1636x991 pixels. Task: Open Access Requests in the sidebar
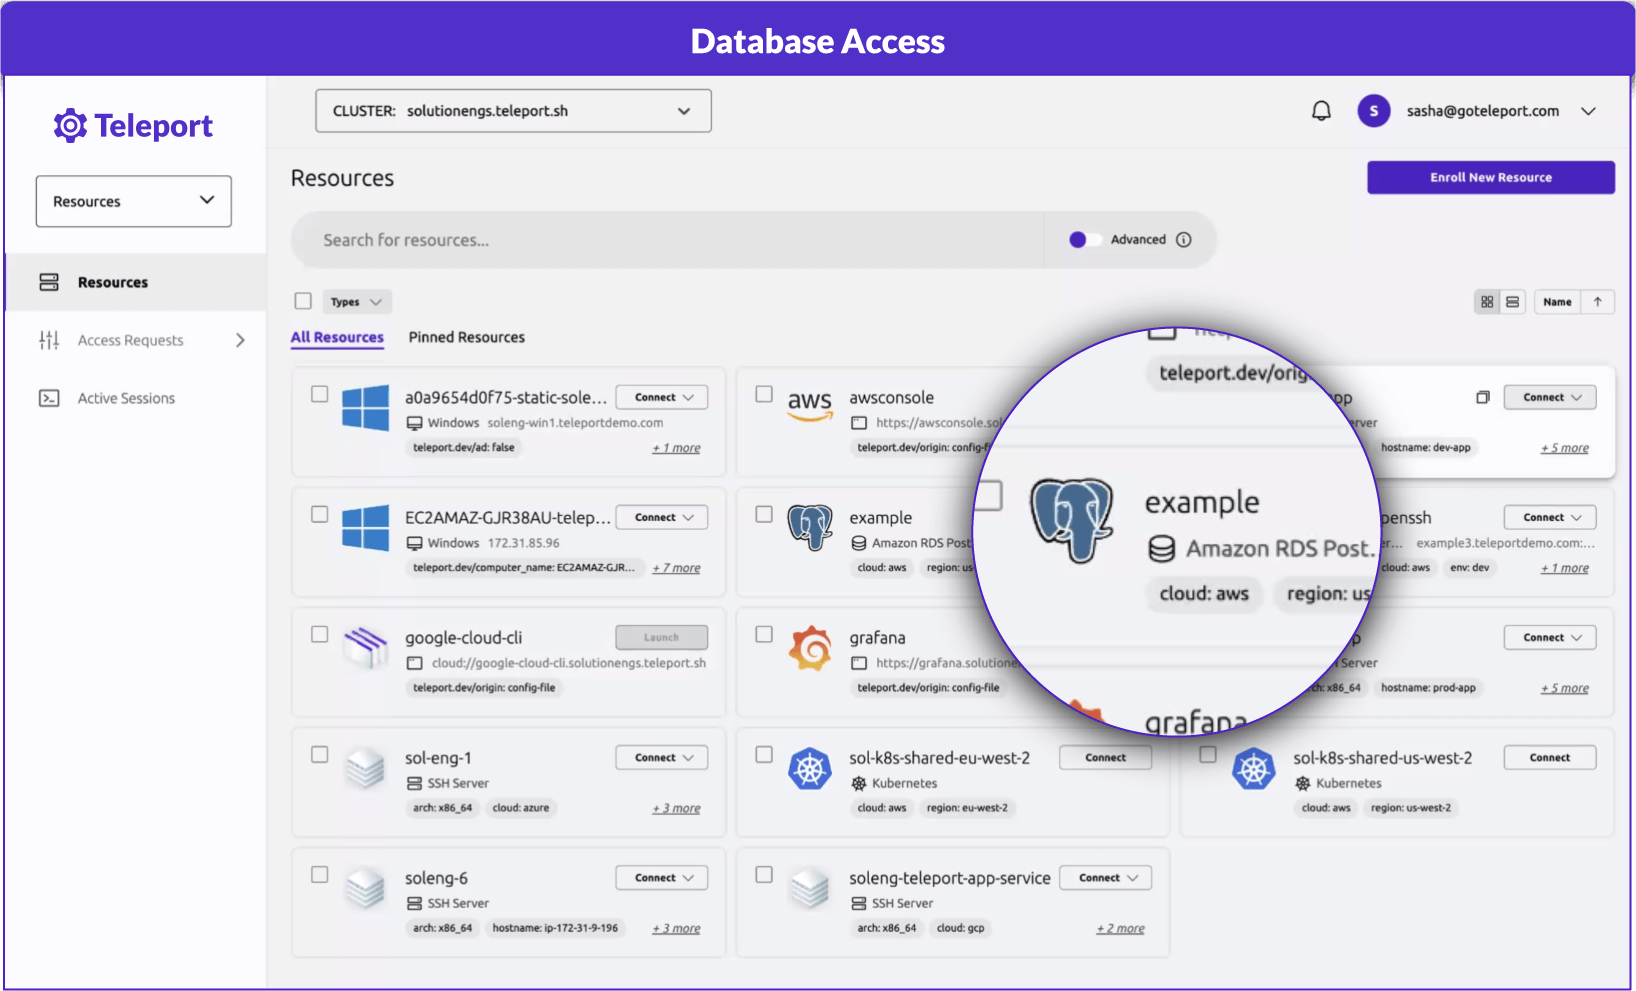pyautogui.click(x=136, y=341)
